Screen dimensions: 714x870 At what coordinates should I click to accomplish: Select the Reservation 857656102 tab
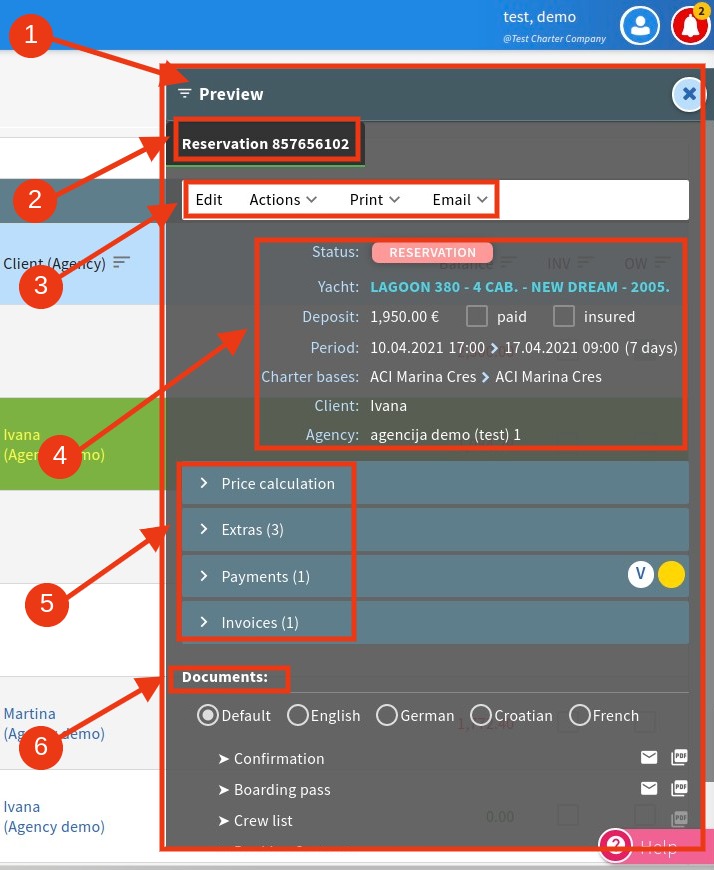[x=265, y=144]
